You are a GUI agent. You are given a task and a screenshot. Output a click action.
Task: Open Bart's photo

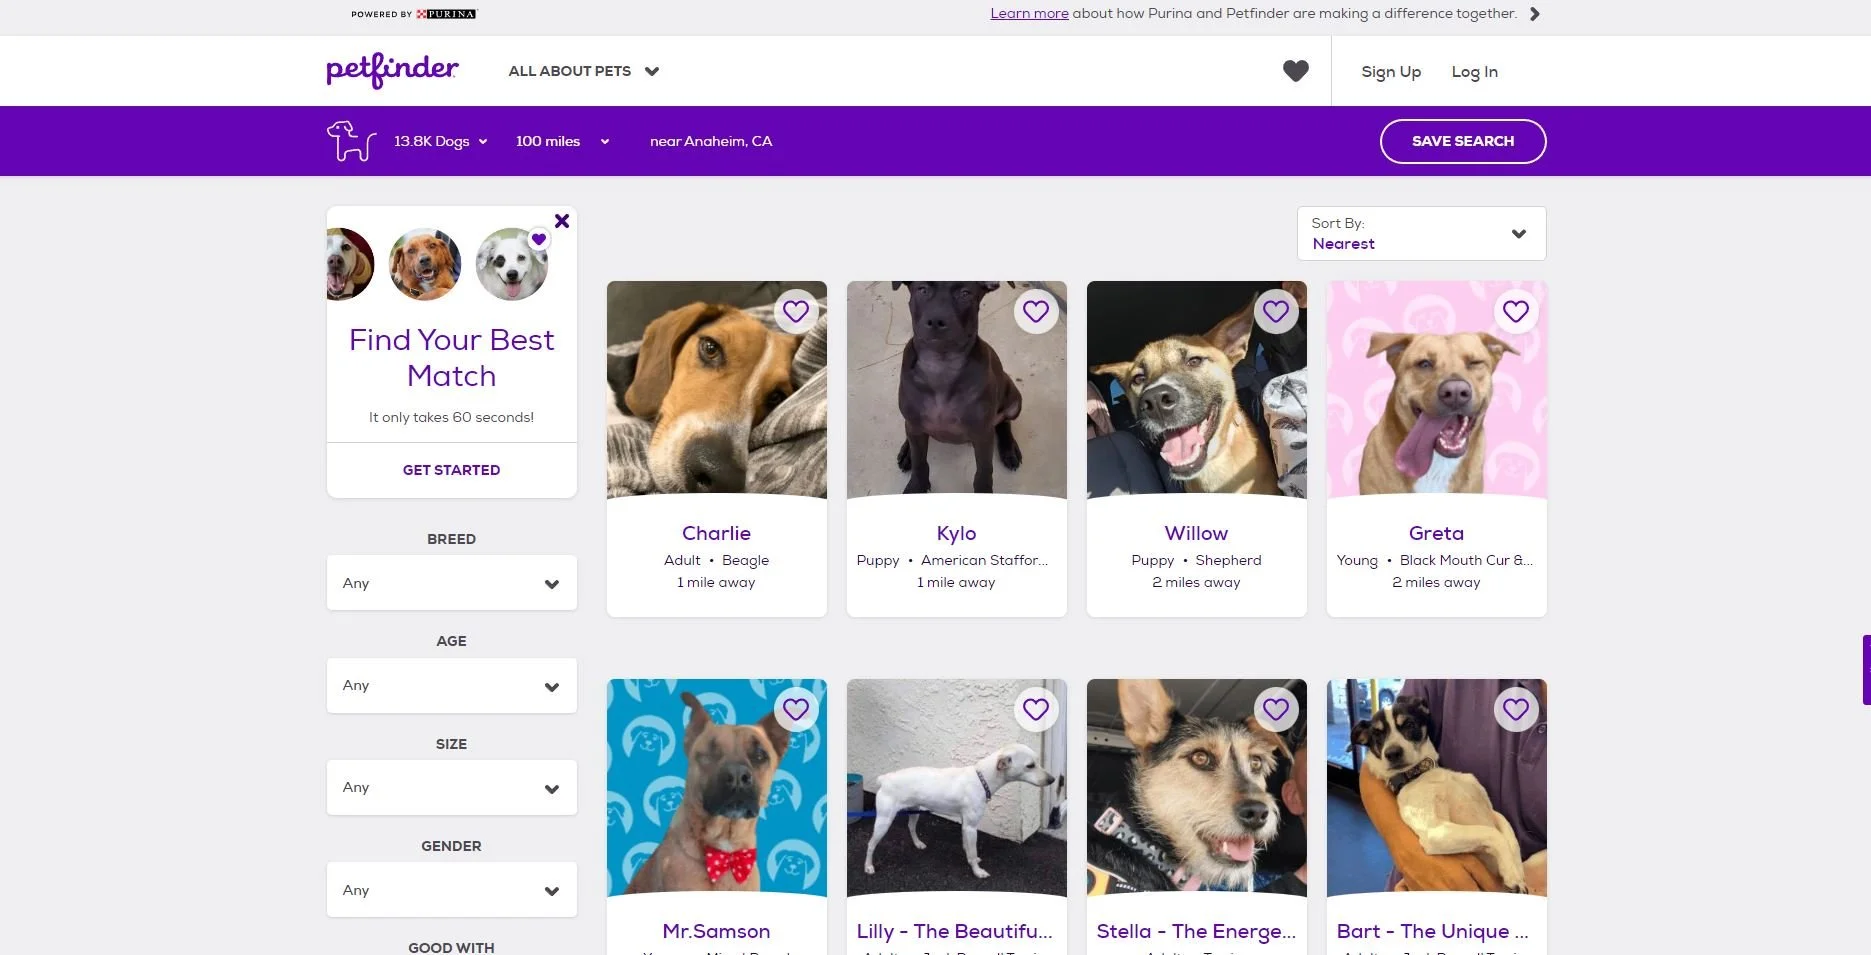[1437, 788]
